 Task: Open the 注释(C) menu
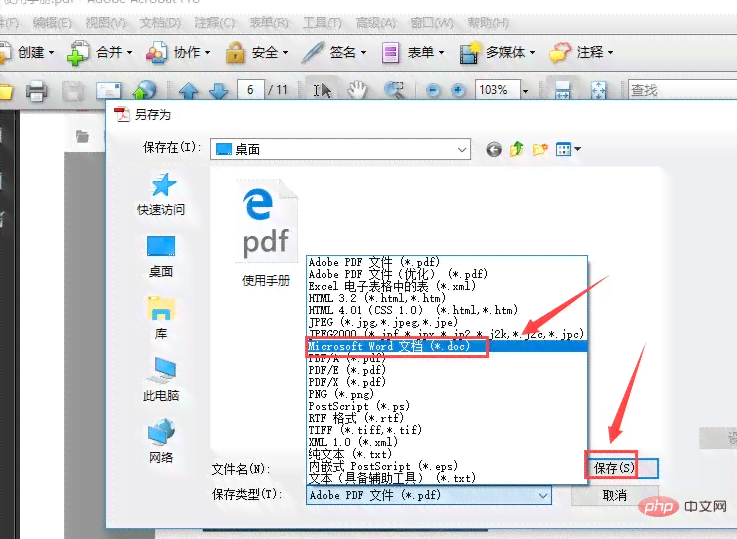pos(215,23)
